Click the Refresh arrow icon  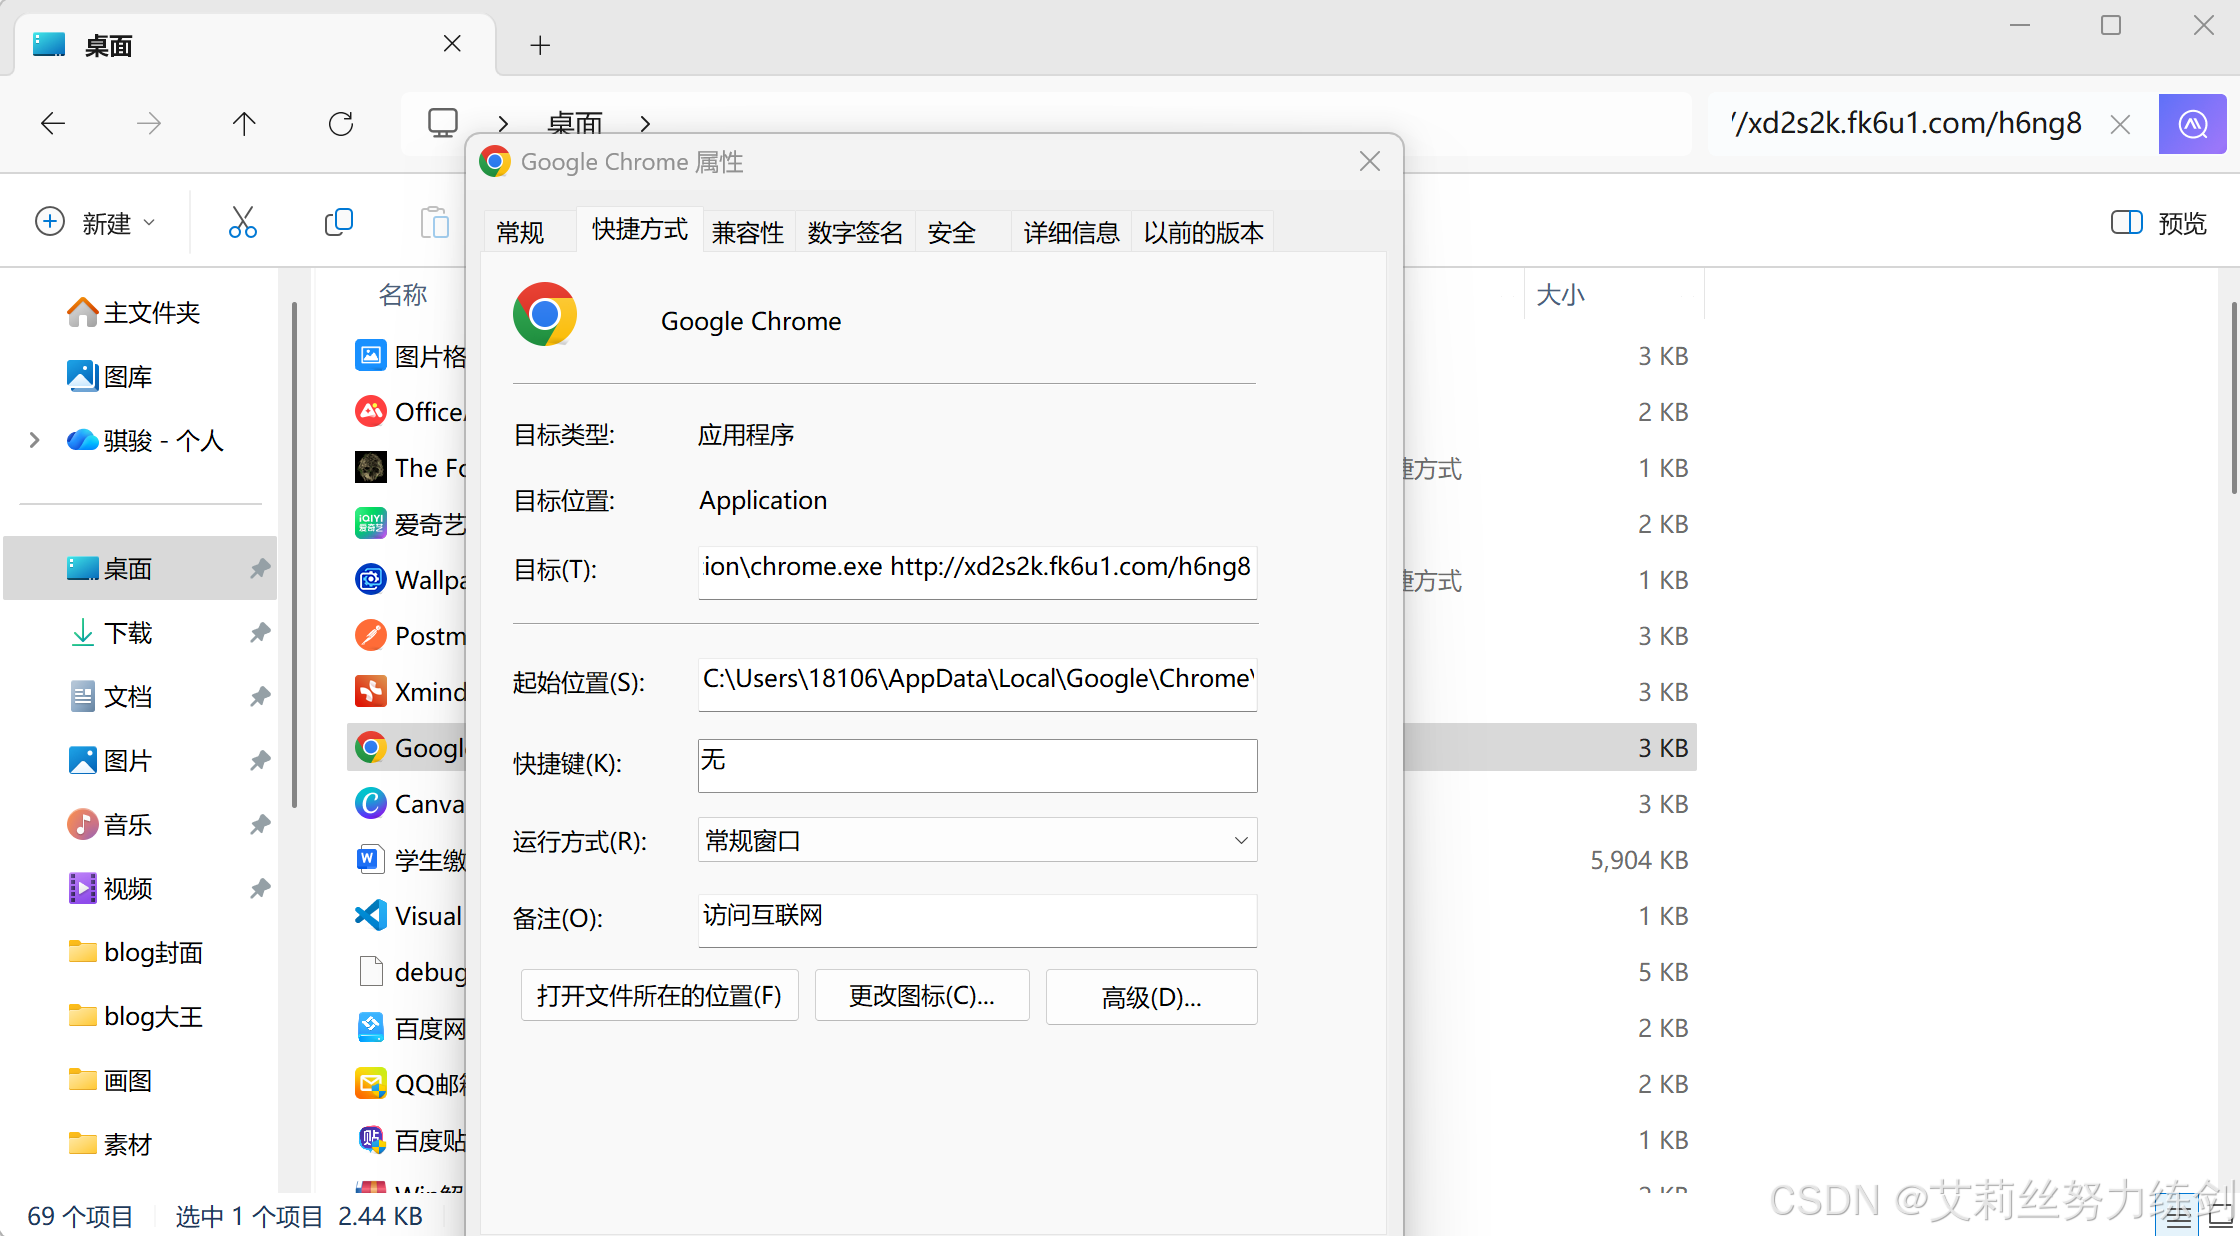pos(341,124)
